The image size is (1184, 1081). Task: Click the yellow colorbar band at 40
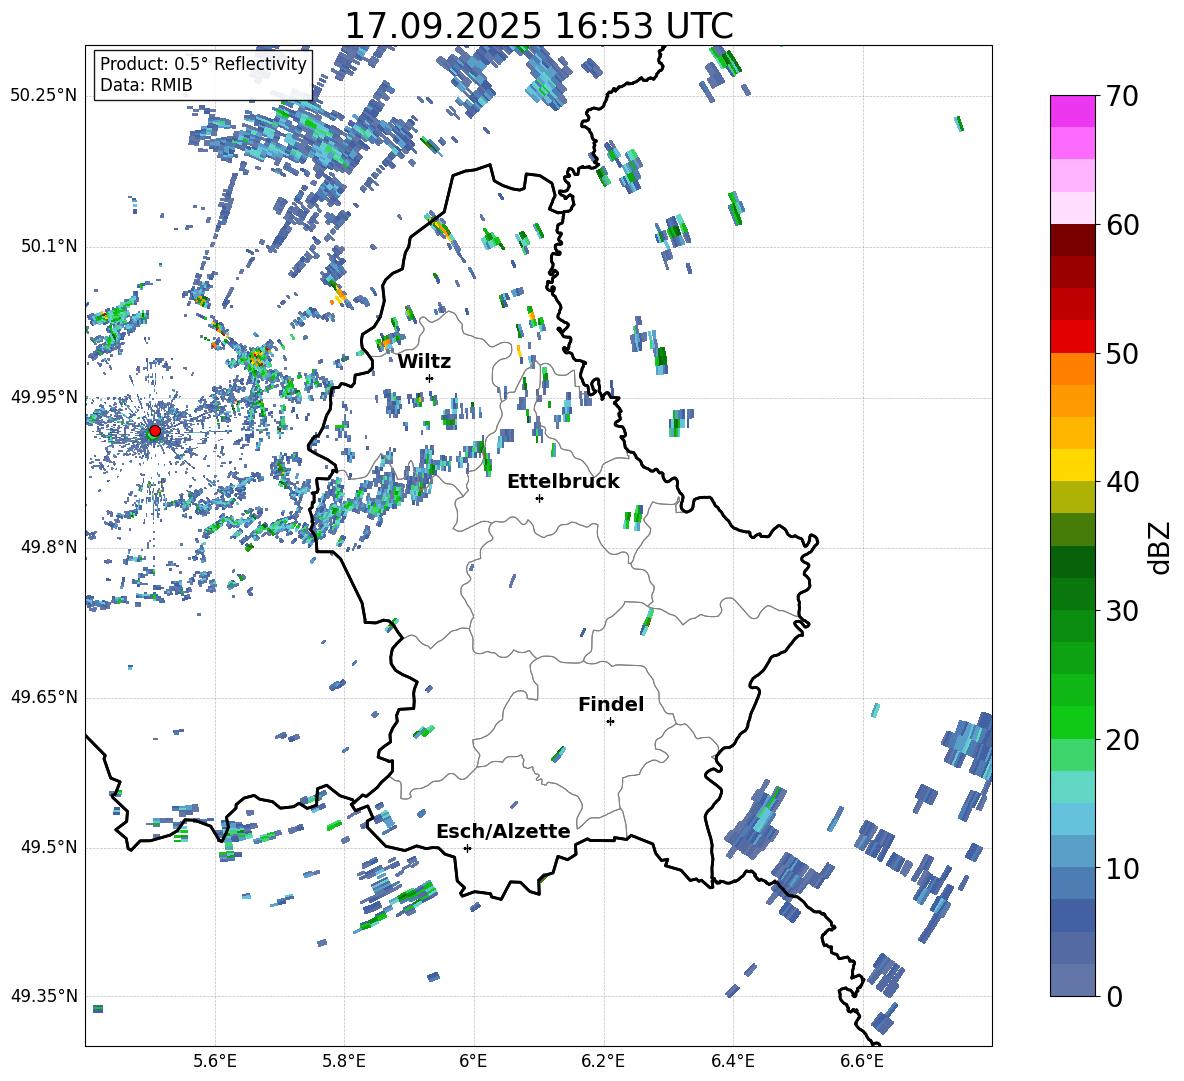(1072, 465)
